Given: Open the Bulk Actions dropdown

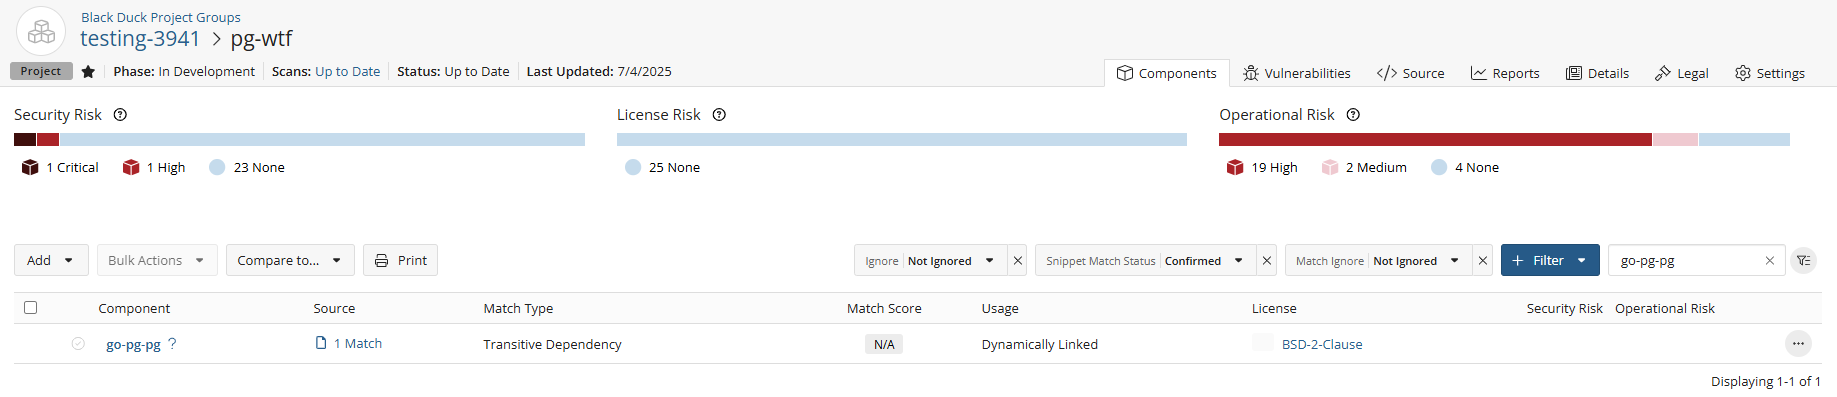Looking at the screenshot, I should click(x=157, y=260).
